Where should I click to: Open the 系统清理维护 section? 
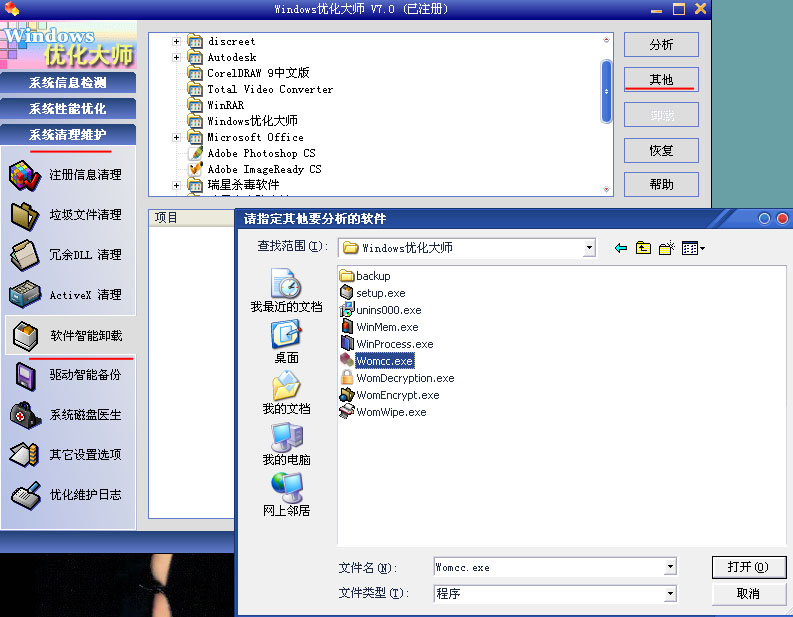[x=68, y=135]
